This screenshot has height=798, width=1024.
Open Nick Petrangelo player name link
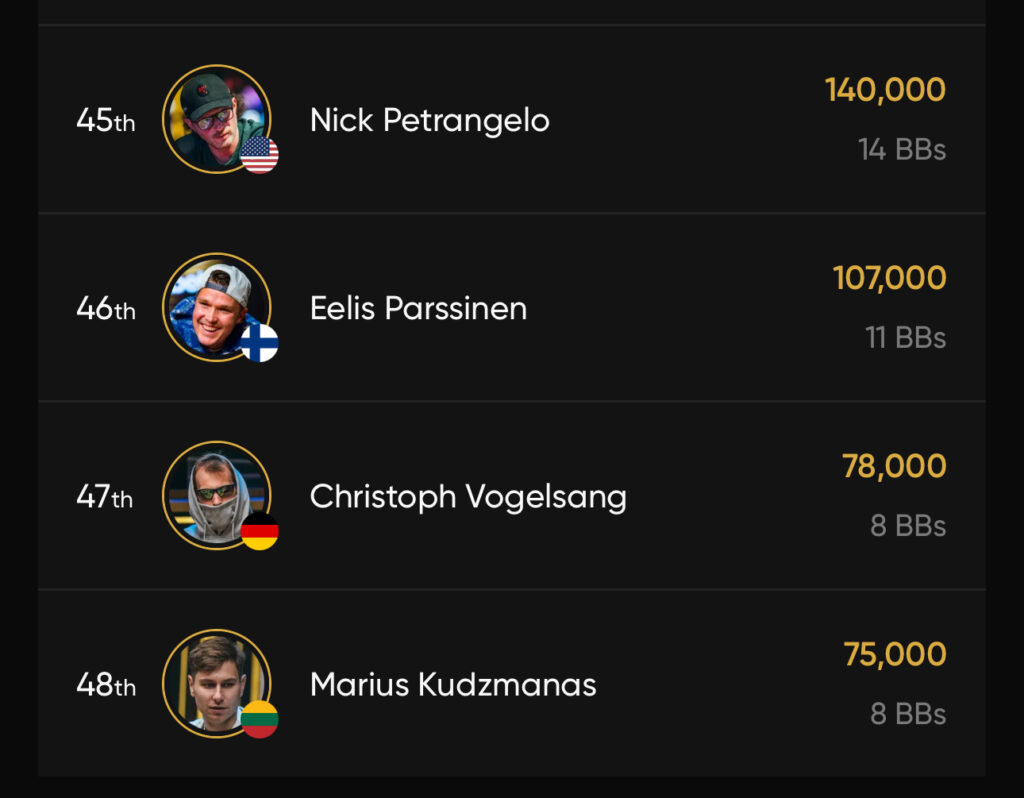[x=429, y=120]
